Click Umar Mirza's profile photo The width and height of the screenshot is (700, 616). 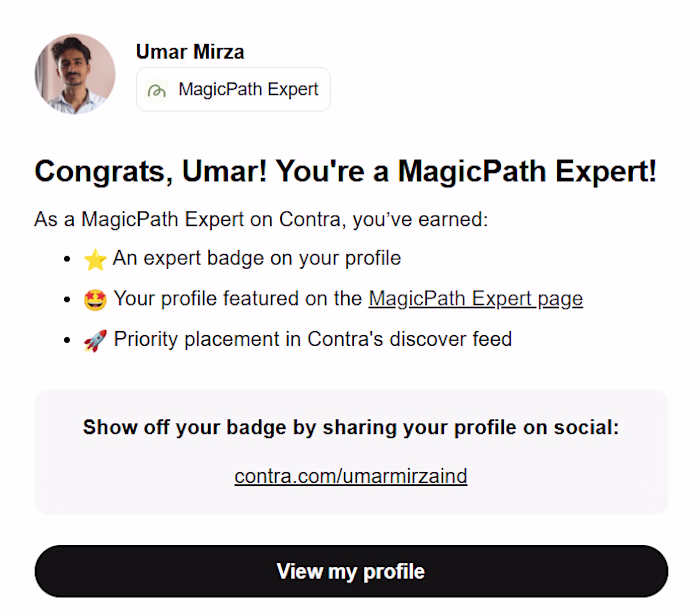pos(75,74)
